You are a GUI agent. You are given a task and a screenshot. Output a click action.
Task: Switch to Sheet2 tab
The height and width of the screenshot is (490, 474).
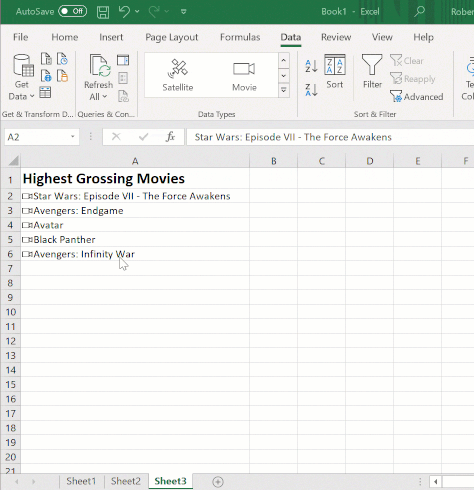click(x=126, y=481)
